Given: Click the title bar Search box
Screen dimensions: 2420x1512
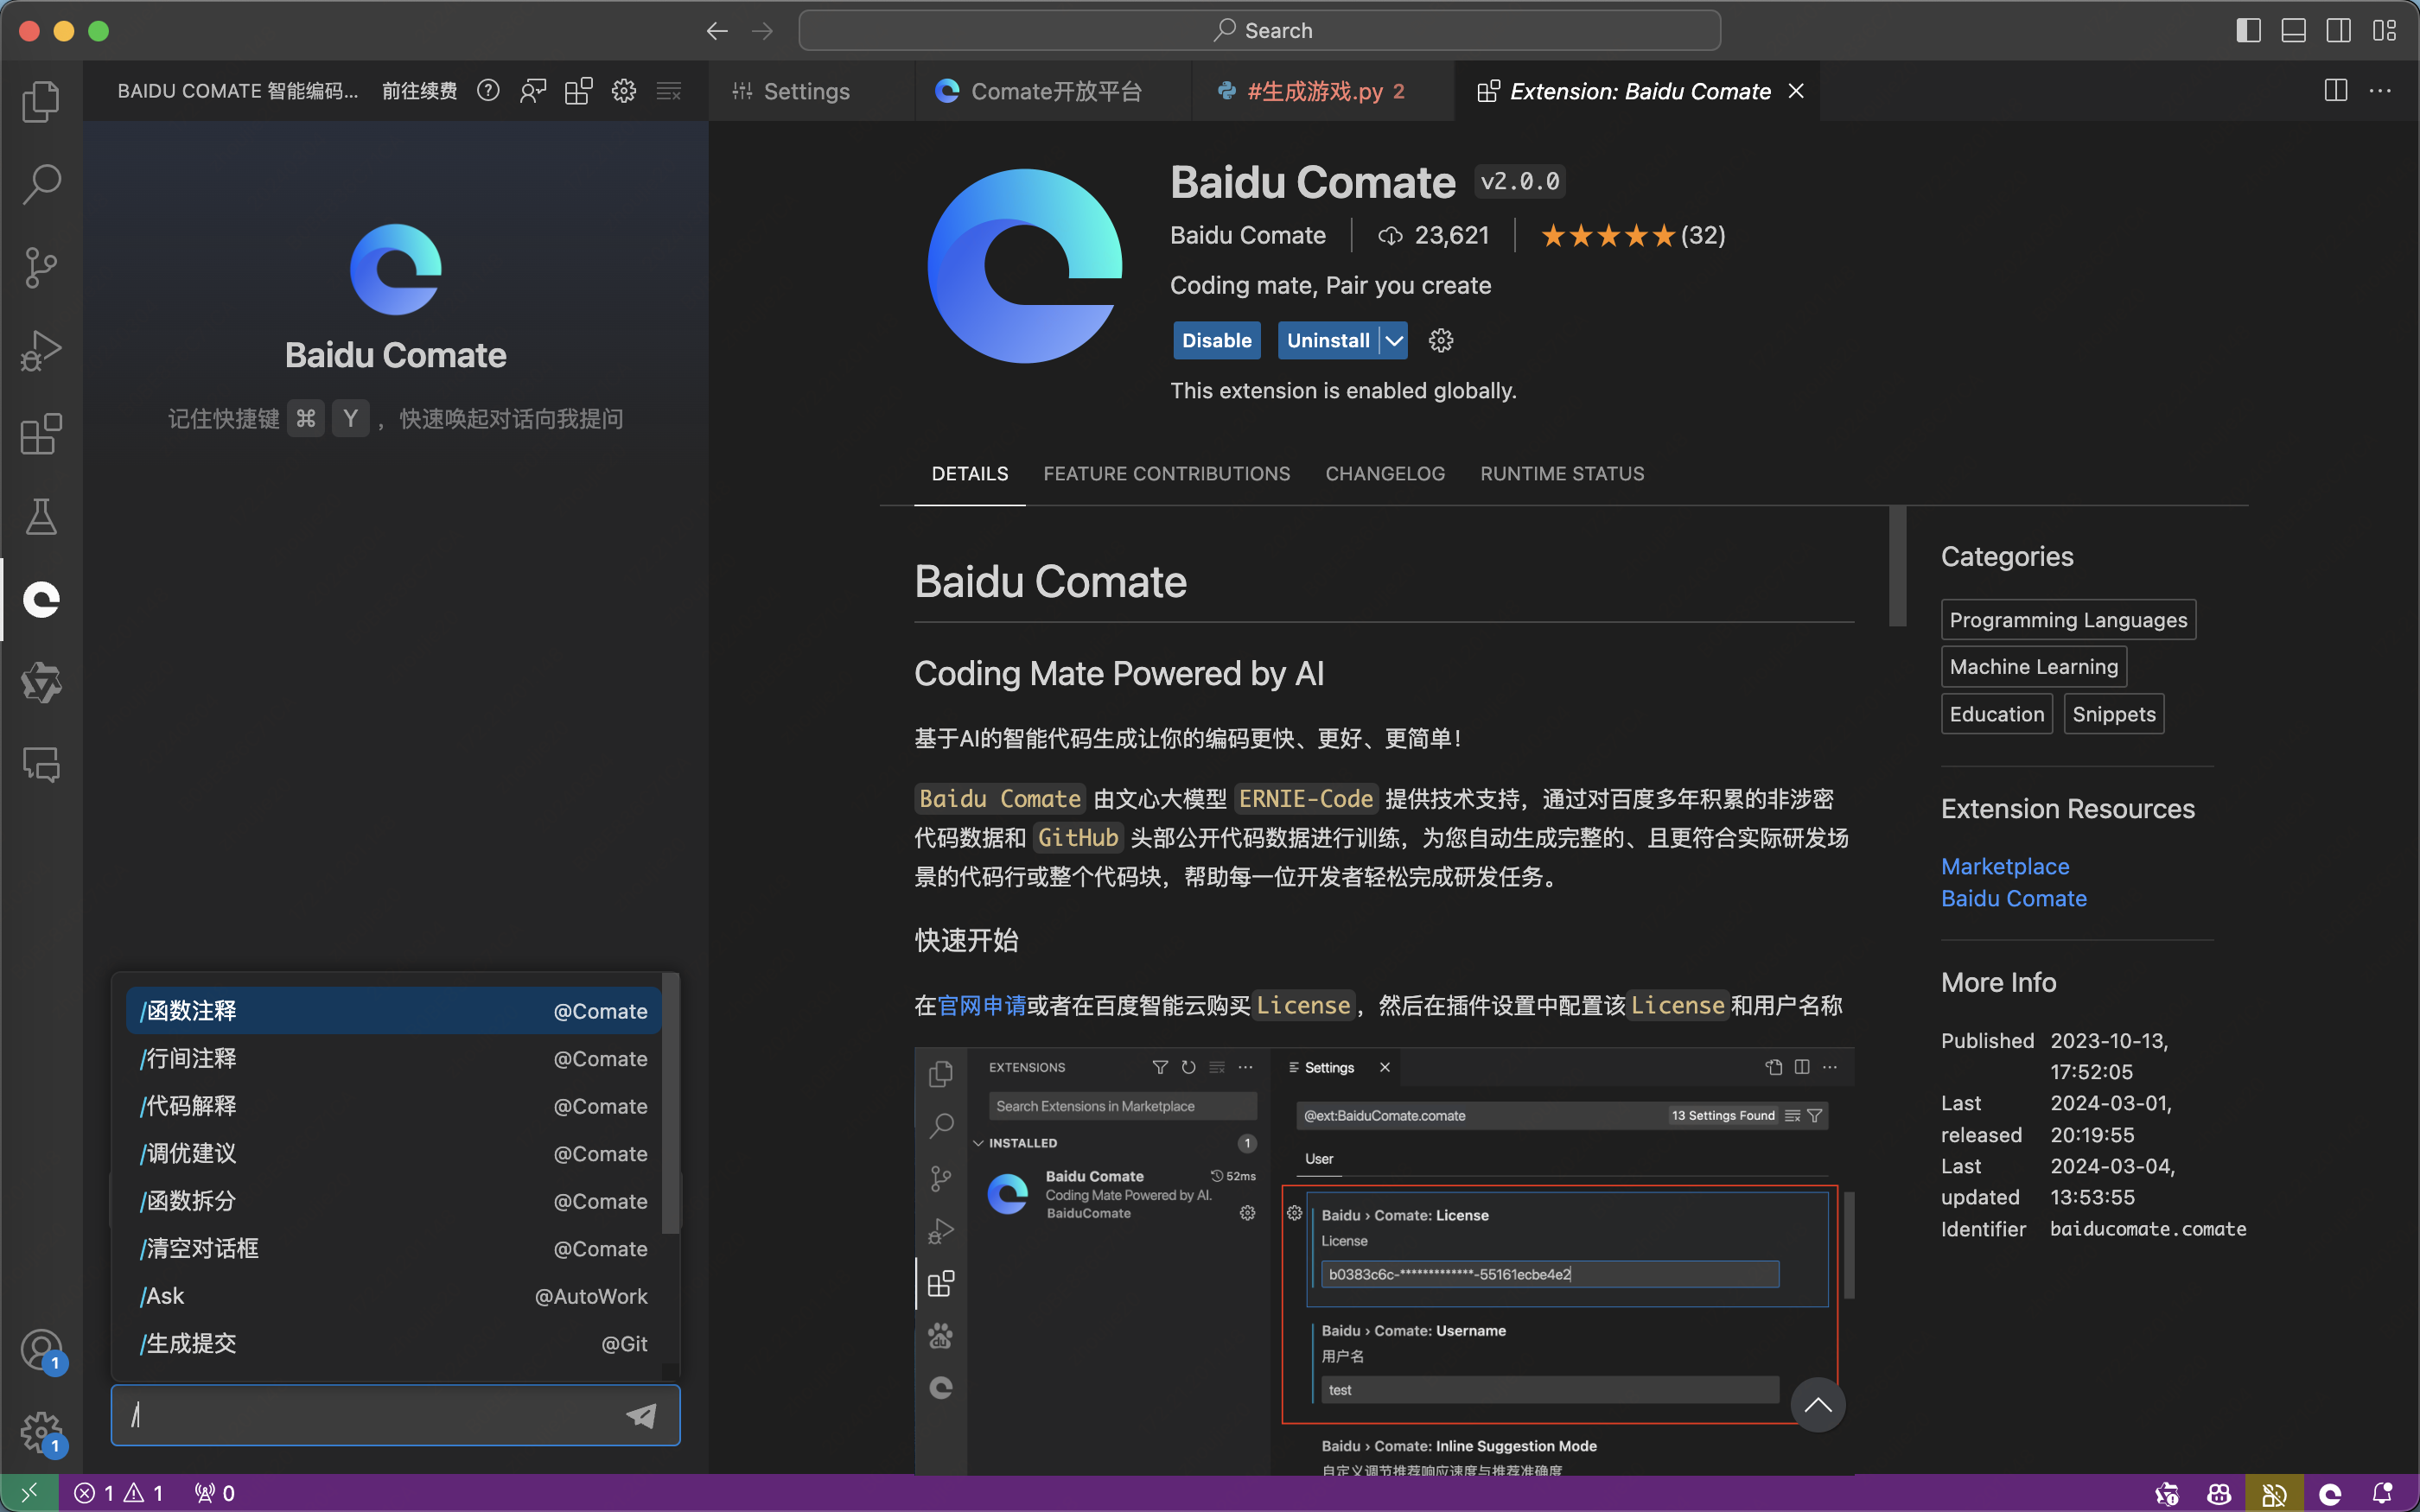Looking at the screenshot, I should coord(1259,31).
